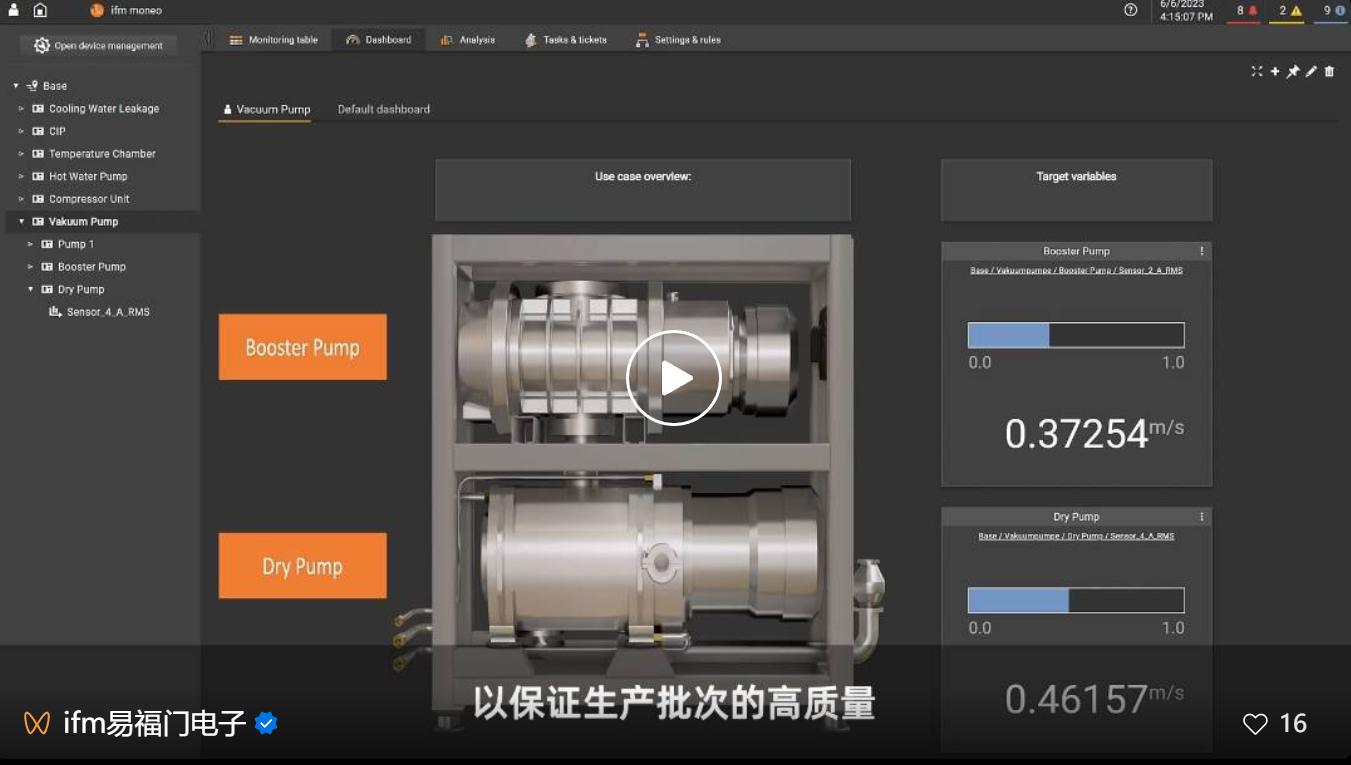Screen dimensions: 1351x765
Task: Expand Cooling Water Leakage node
Action: (21, 109)
